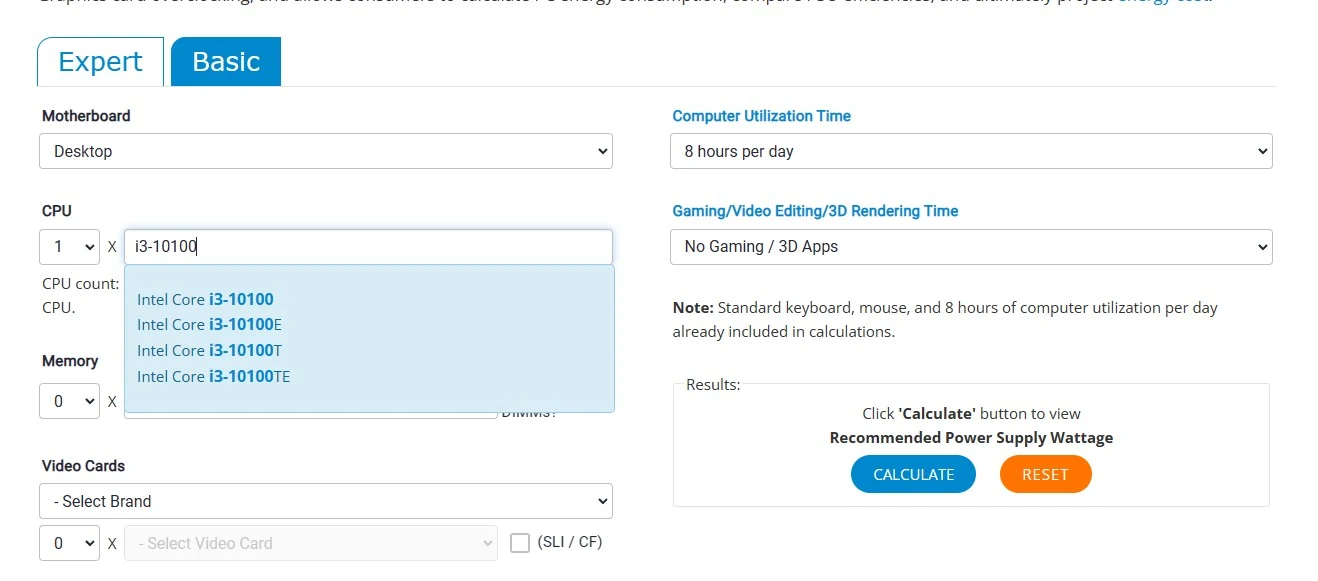Open the Motherboard Desktop dropdown
The image size is (1318, 581).
tap(326, 151)
